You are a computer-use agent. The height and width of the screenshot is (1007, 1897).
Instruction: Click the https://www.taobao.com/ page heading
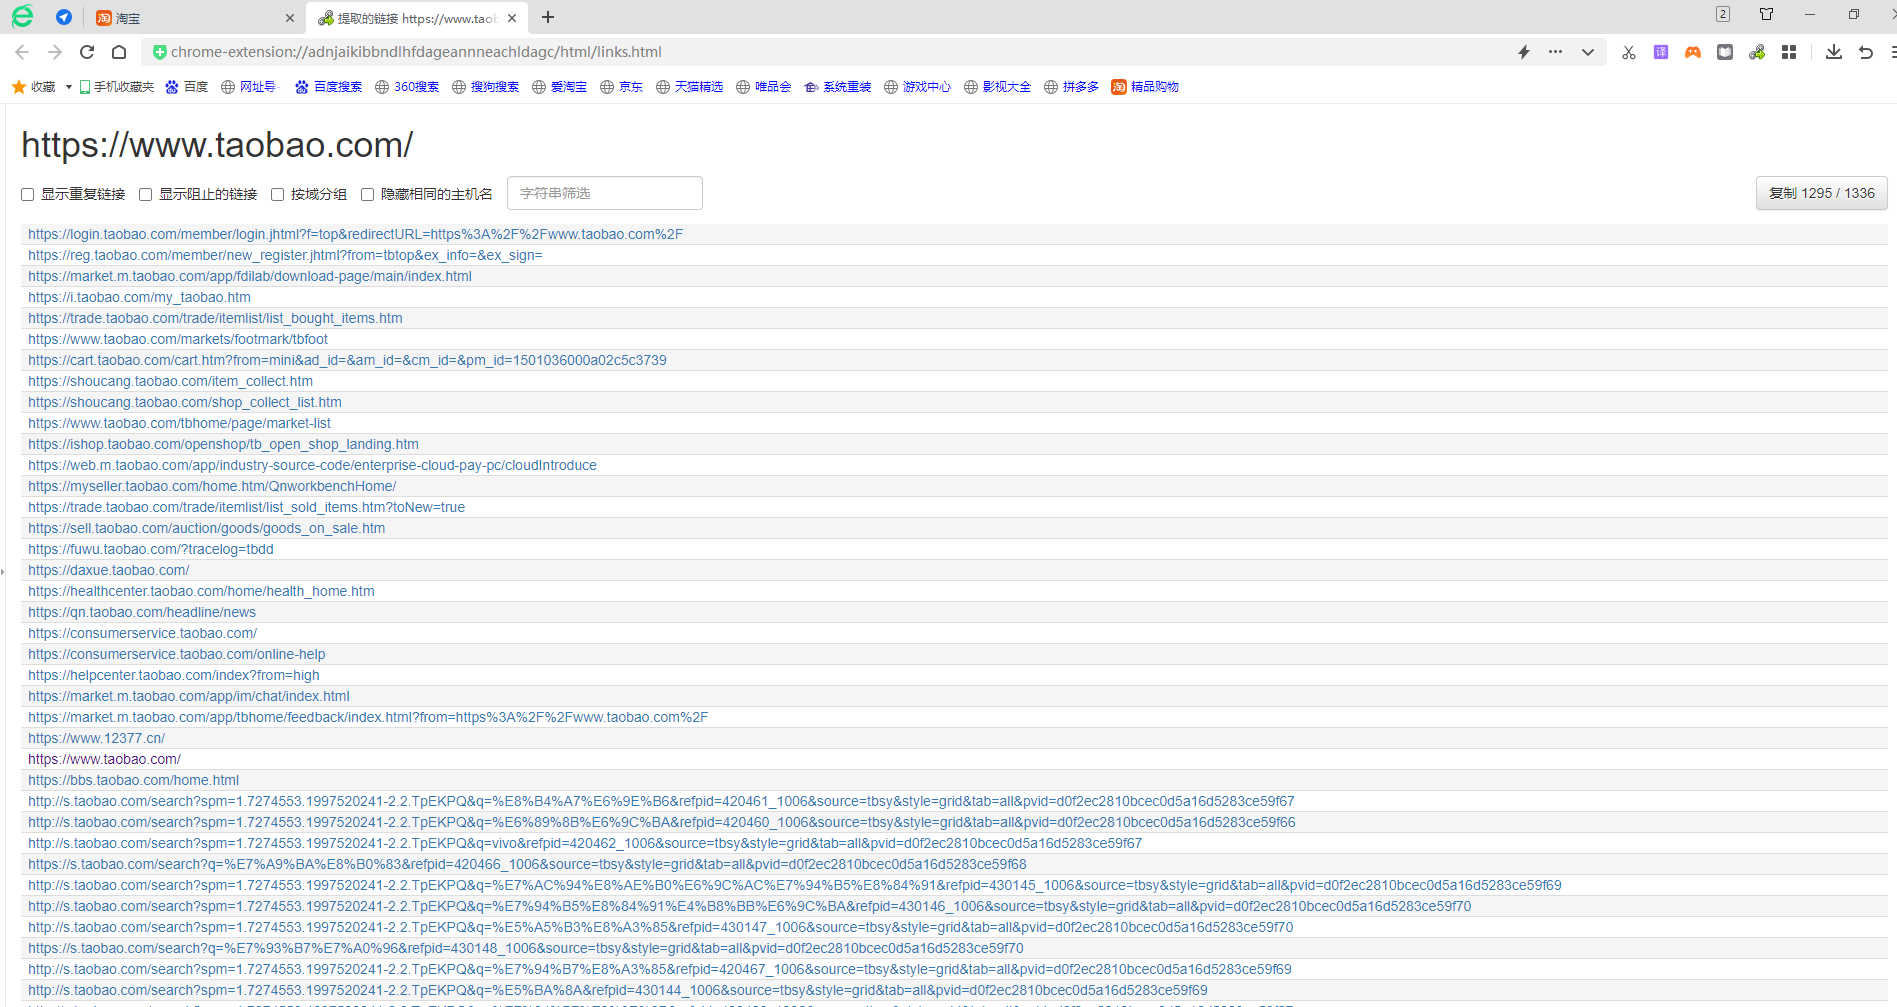click(217, 145)
